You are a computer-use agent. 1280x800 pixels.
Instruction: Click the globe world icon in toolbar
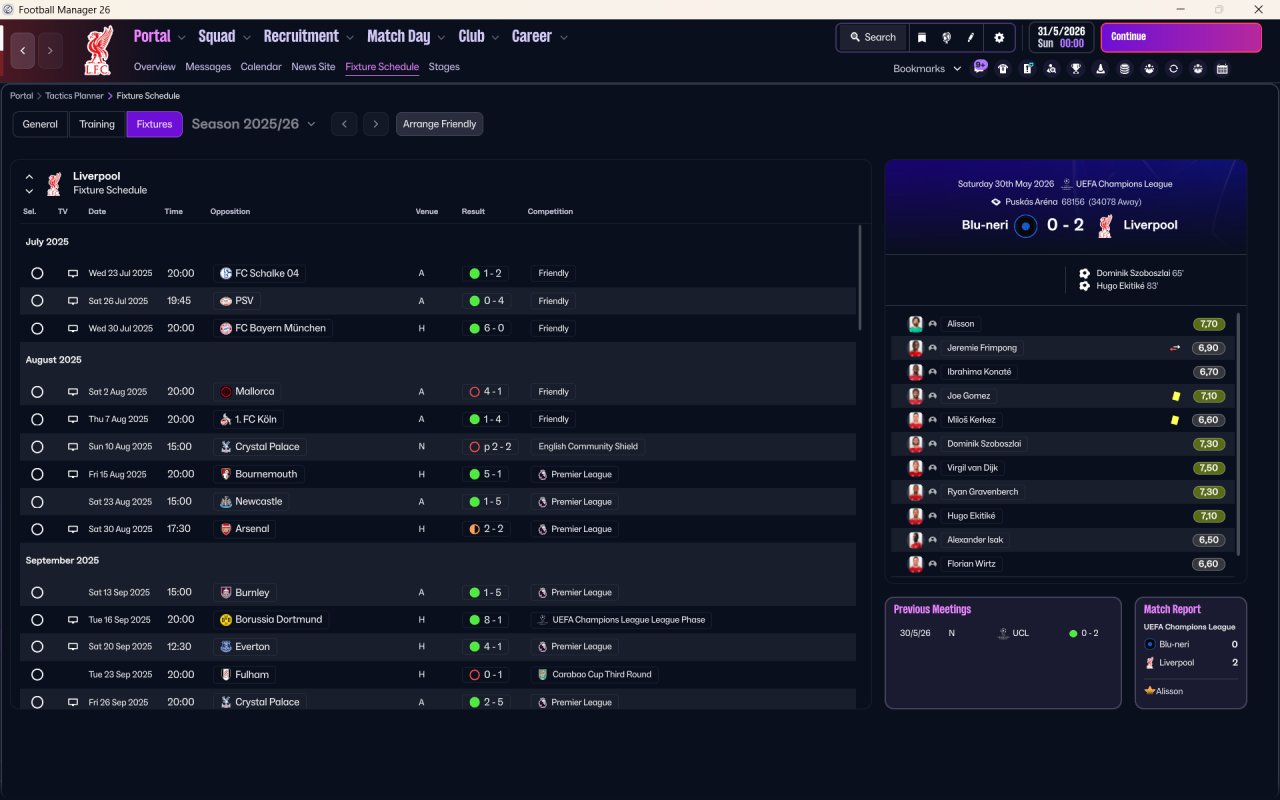(x=946, y=37)
